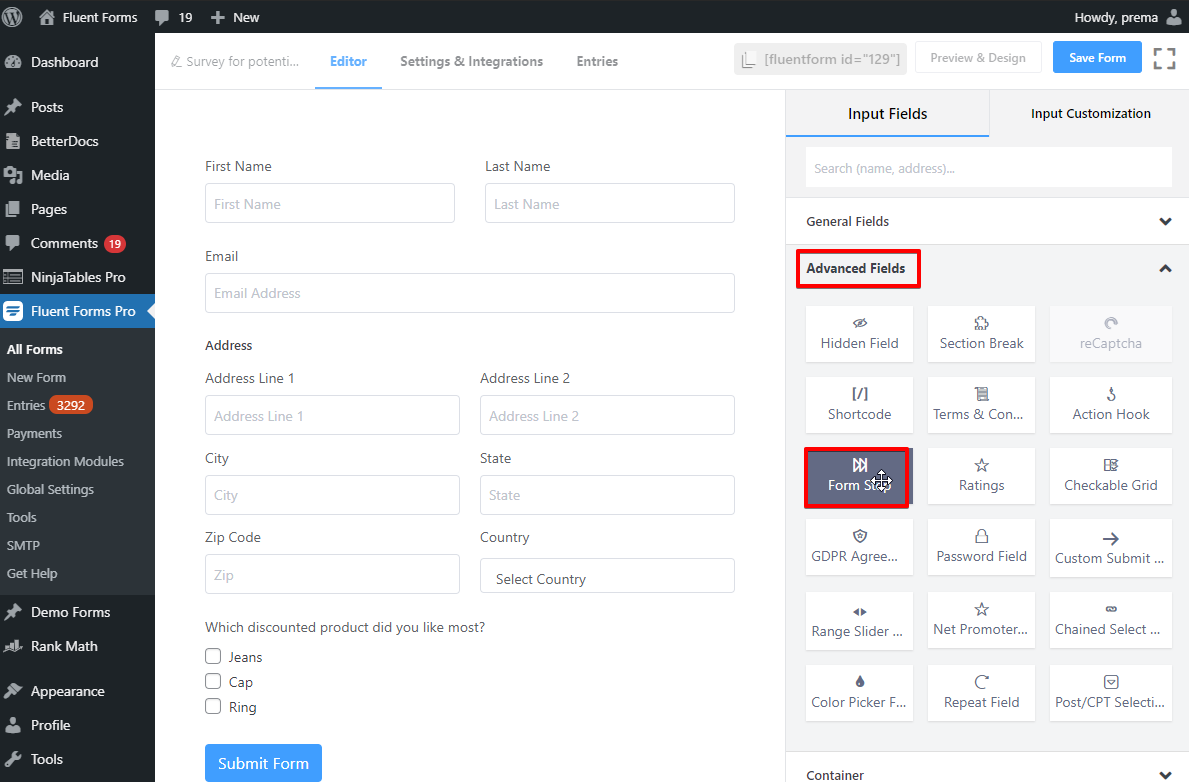The image size is (1189, 782).
Task: Add Terms & Conditions field
Action: (x=981, y=405)
